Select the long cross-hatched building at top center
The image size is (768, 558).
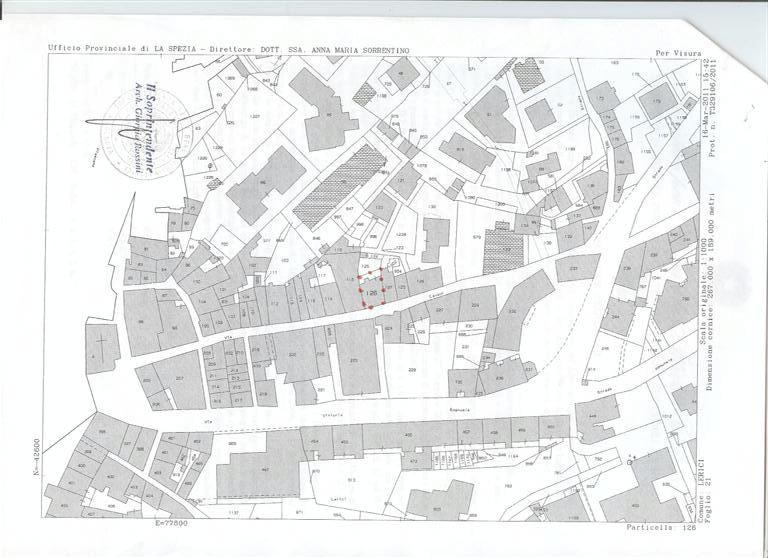click(x=338, y=186)
